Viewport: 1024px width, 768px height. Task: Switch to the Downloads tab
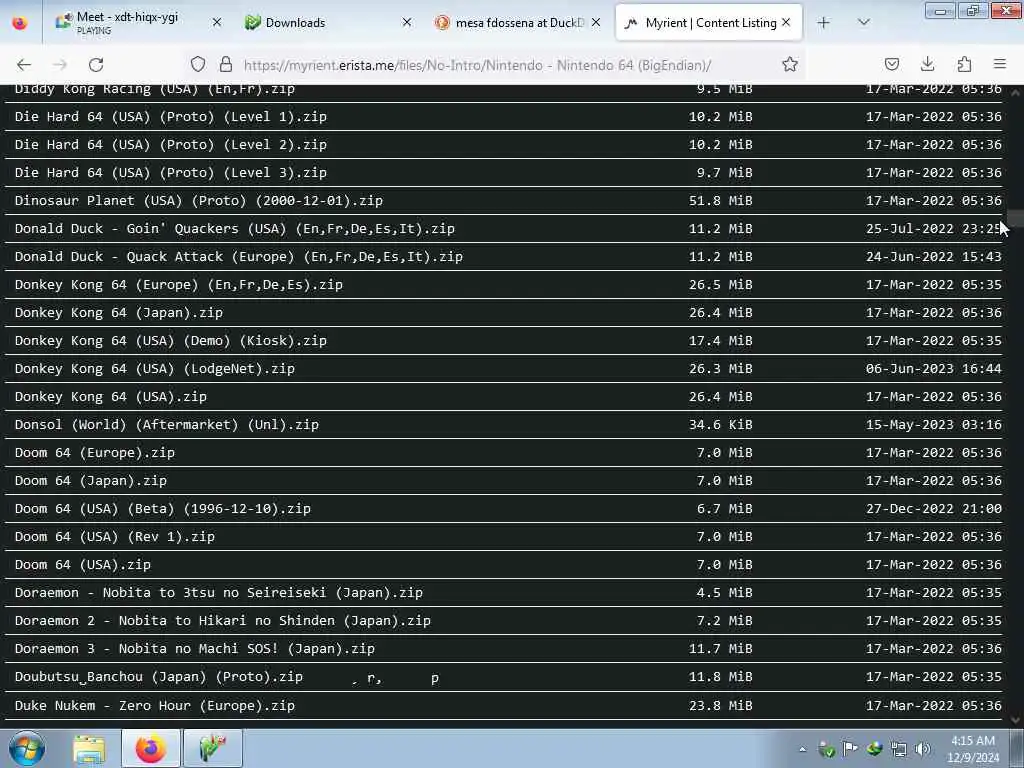click(327, 23)
